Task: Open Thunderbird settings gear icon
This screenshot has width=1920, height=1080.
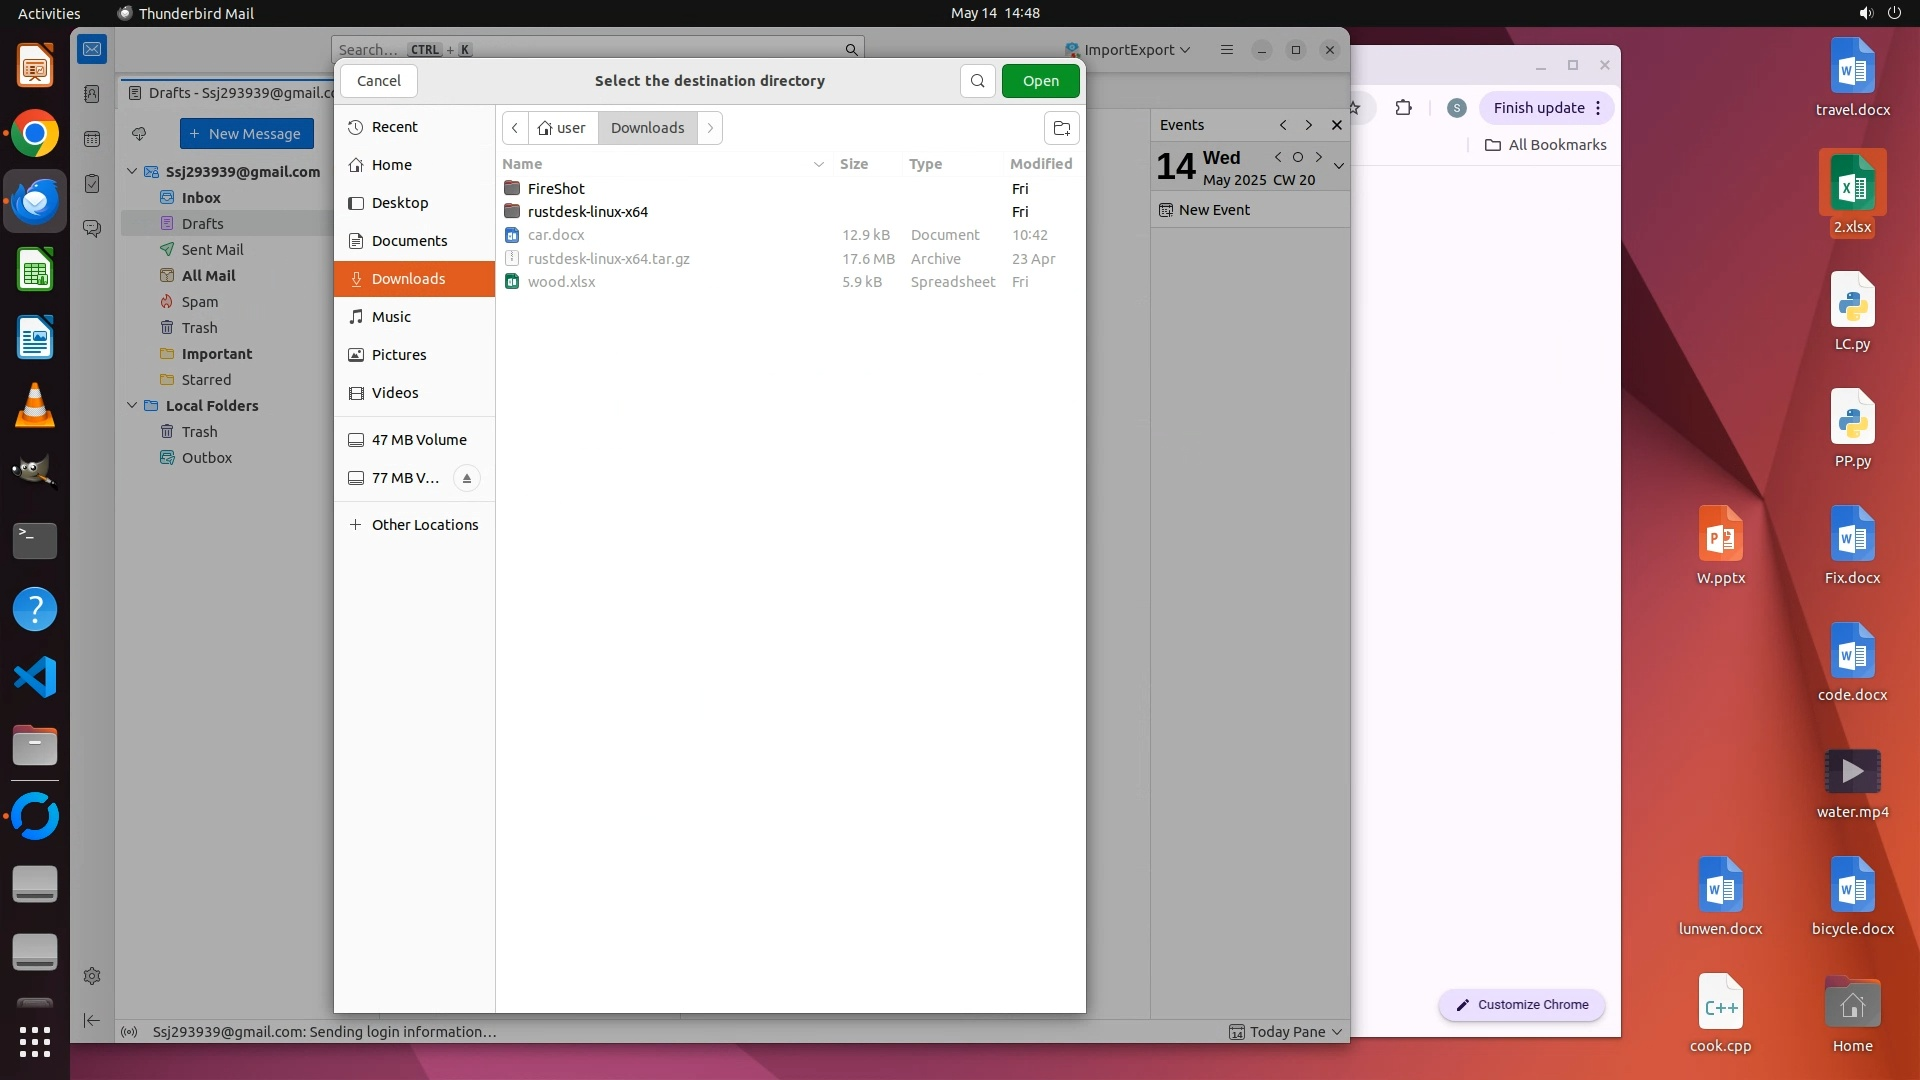Action: (x=92, y=976)
